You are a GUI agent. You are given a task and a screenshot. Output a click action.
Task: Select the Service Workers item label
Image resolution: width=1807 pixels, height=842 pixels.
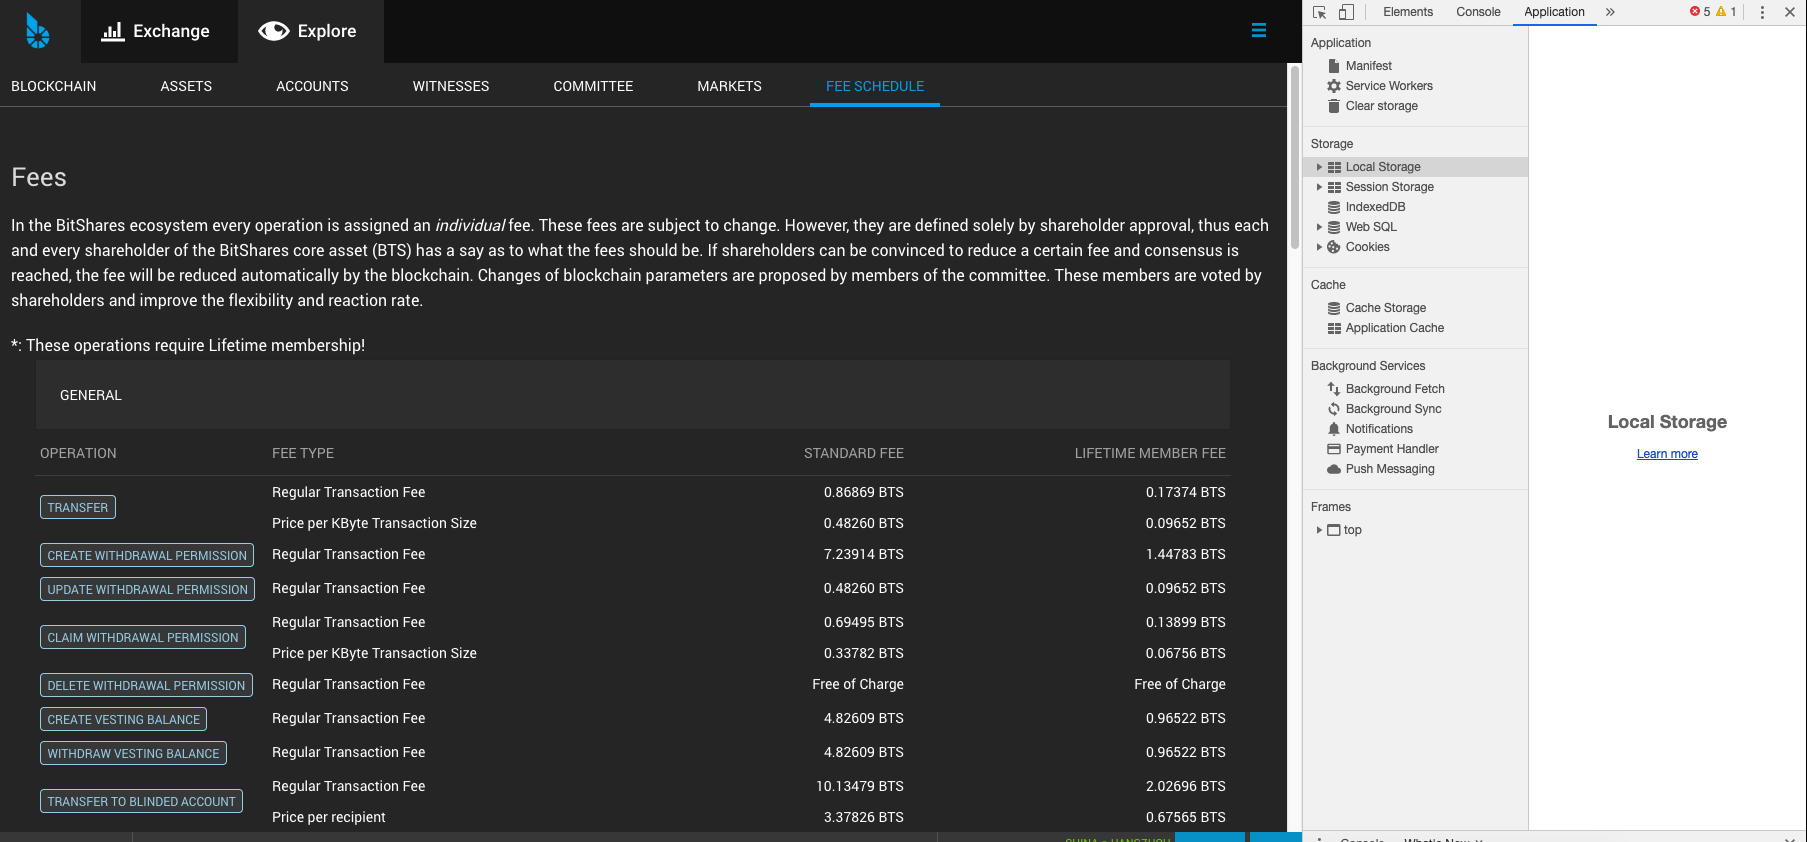pyautogui.click(x=1389, y=86)
